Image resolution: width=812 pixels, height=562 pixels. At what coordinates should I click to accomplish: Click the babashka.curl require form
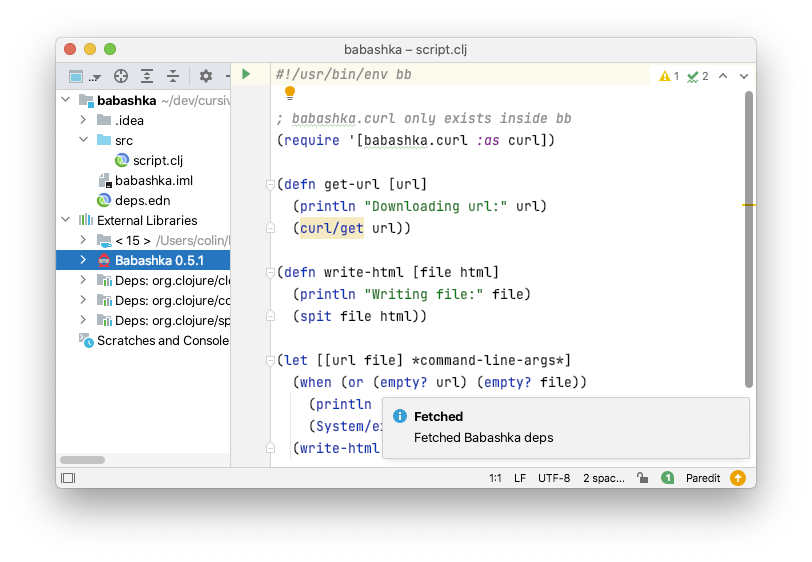(416, 140)
